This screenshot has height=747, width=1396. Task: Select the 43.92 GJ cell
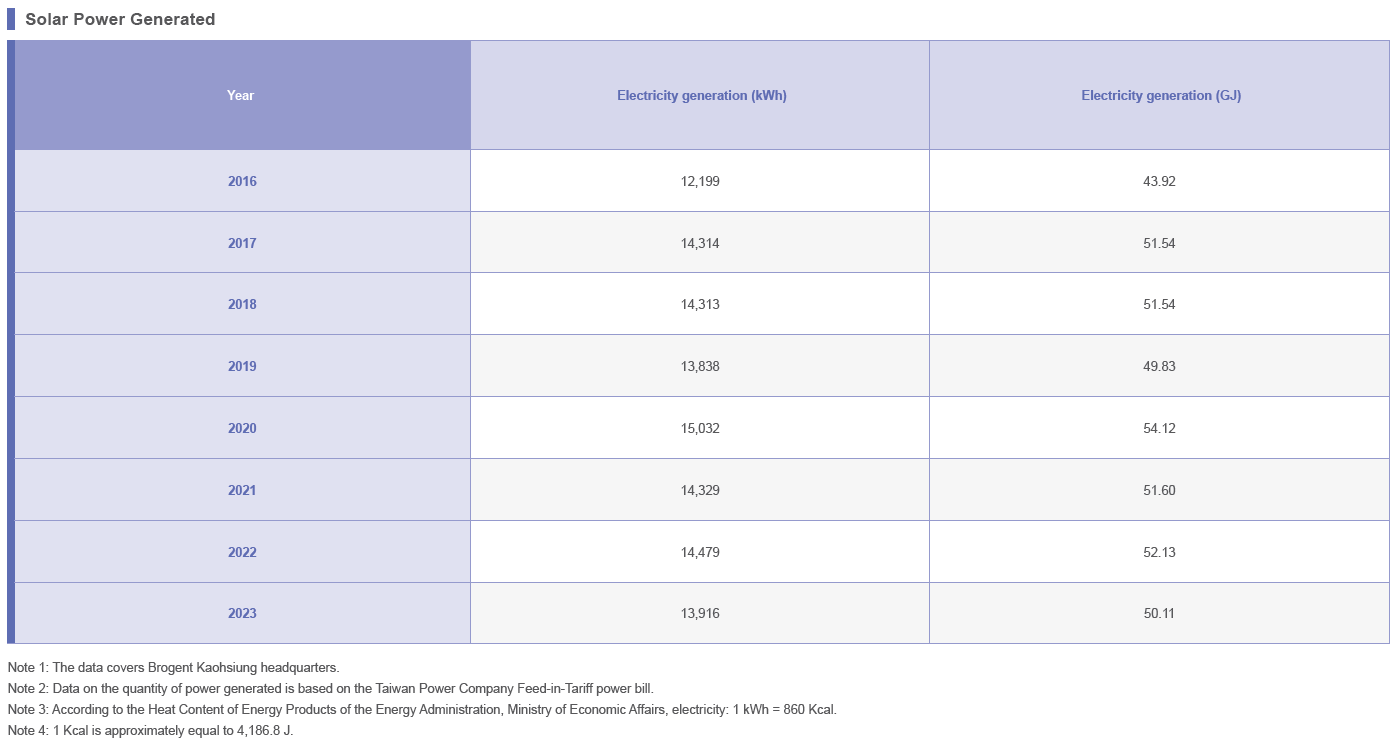(1160, 181)
